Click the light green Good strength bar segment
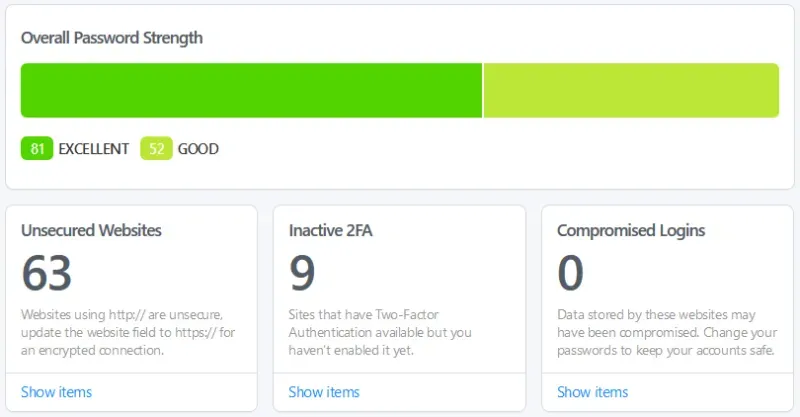 pos(631,90)
